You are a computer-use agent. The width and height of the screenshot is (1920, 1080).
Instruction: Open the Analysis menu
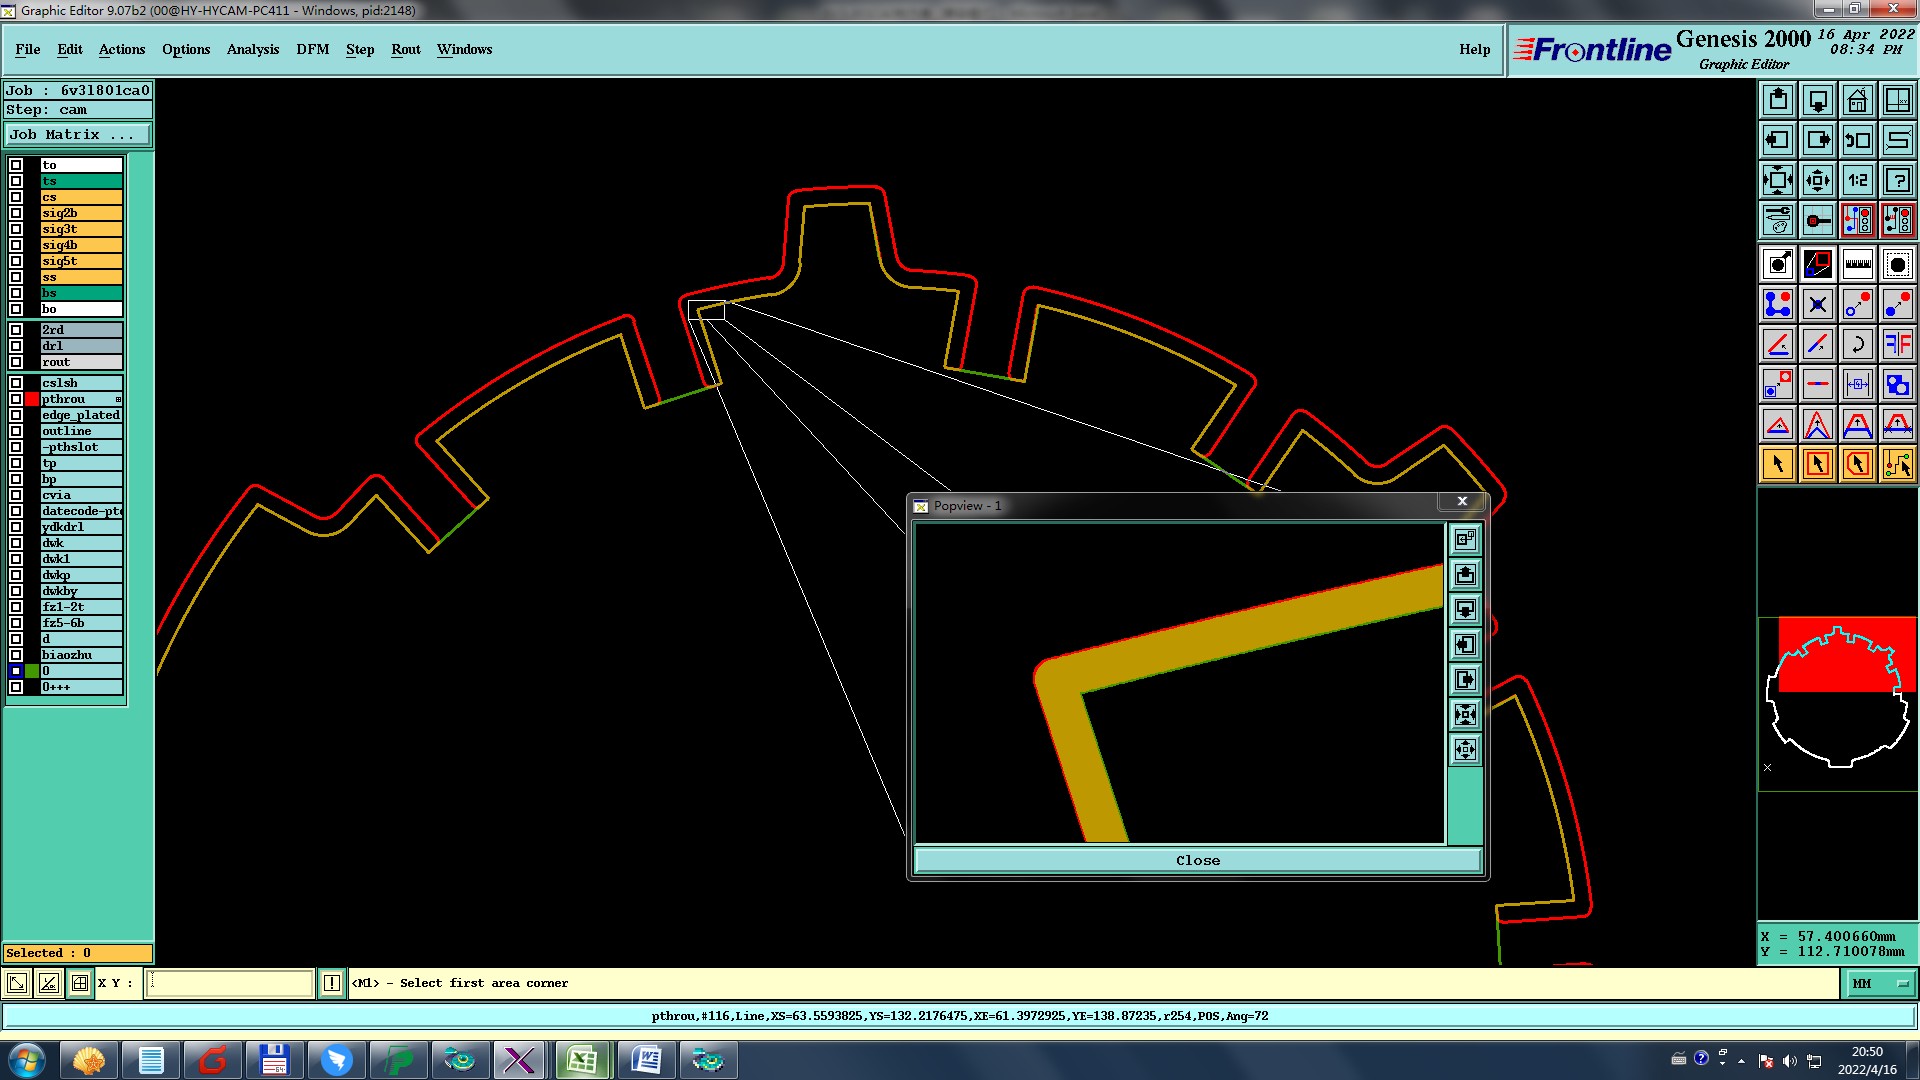[253, 49]
